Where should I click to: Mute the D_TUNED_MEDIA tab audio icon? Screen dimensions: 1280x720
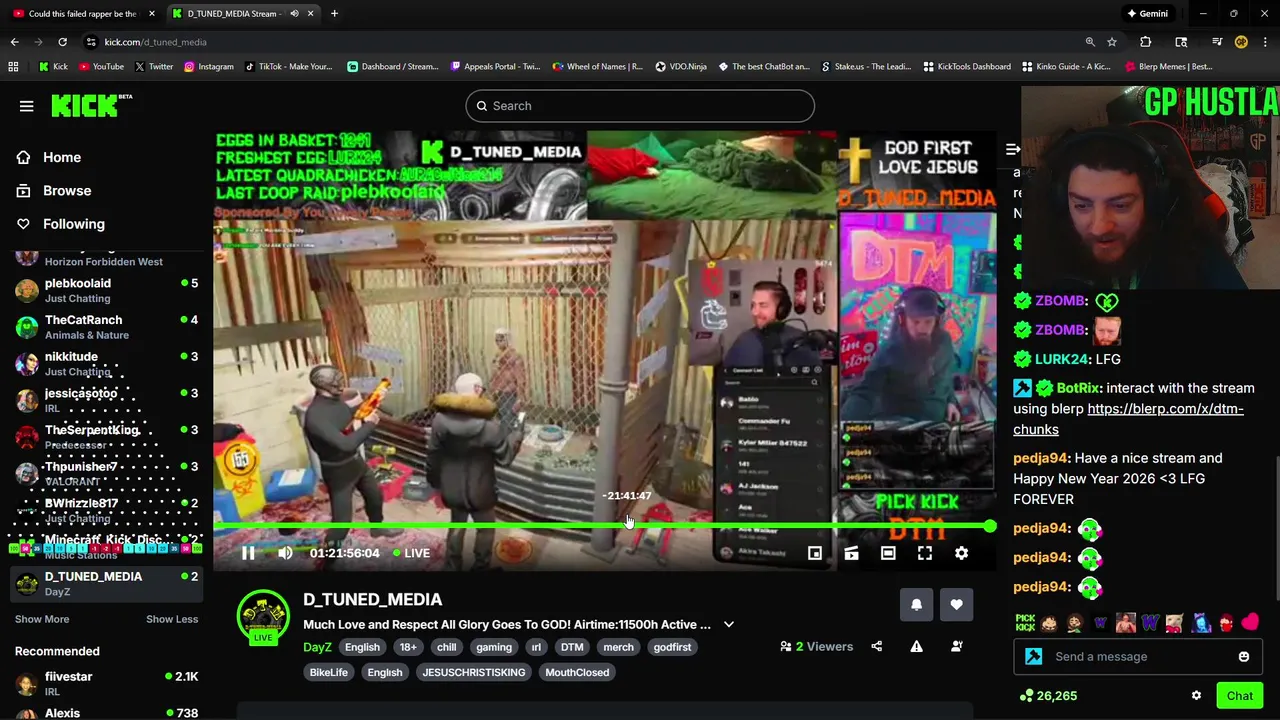[x=294, y=14]
